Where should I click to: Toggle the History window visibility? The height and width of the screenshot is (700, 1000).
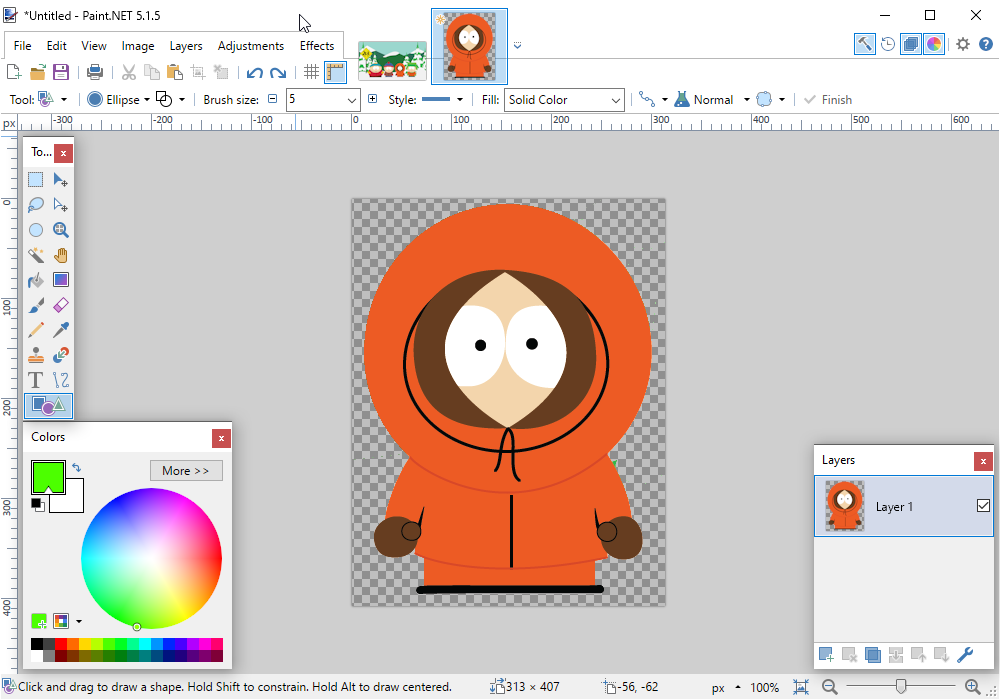[x=888, y=44]
